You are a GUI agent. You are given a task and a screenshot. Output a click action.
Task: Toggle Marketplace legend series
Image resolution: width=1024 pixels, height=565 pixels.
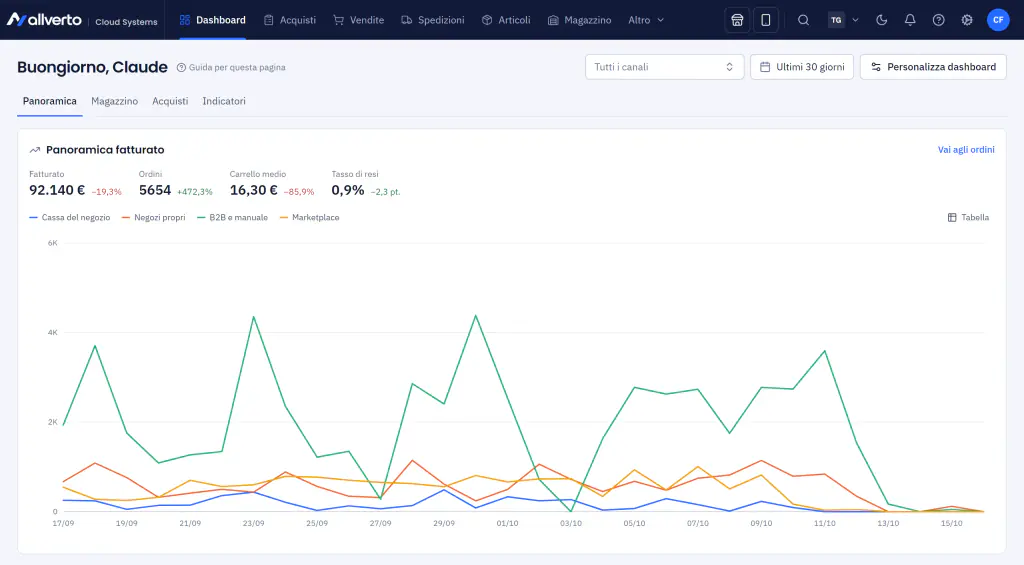click(x=310, y=218)
